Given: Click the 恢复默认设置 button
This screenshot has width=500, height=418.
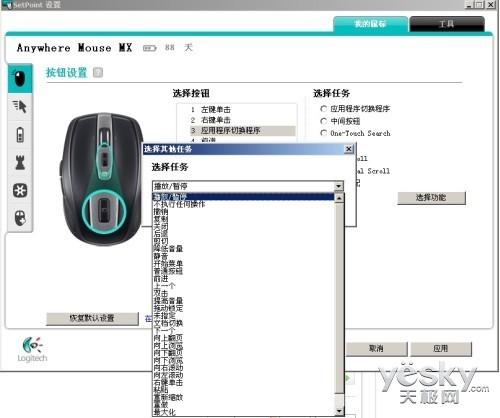Looking at the screenshot, I should click(x=92, y=318).
